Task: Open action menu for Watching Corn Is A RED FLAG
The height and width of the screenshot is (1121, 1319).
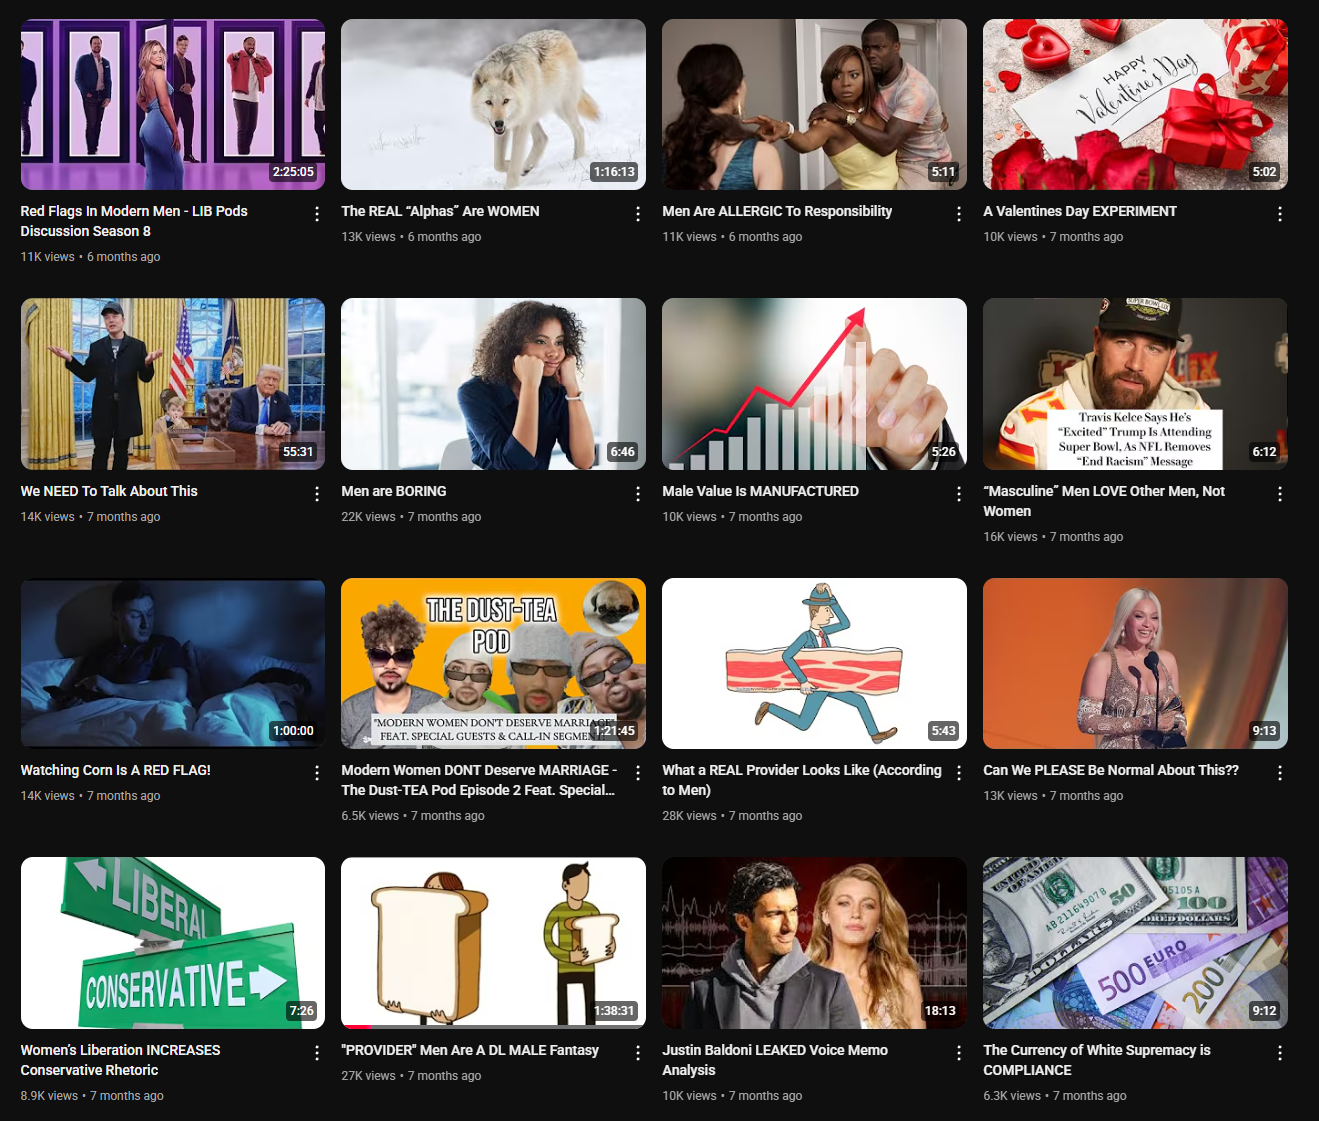Action: click(x=317, y=773)
